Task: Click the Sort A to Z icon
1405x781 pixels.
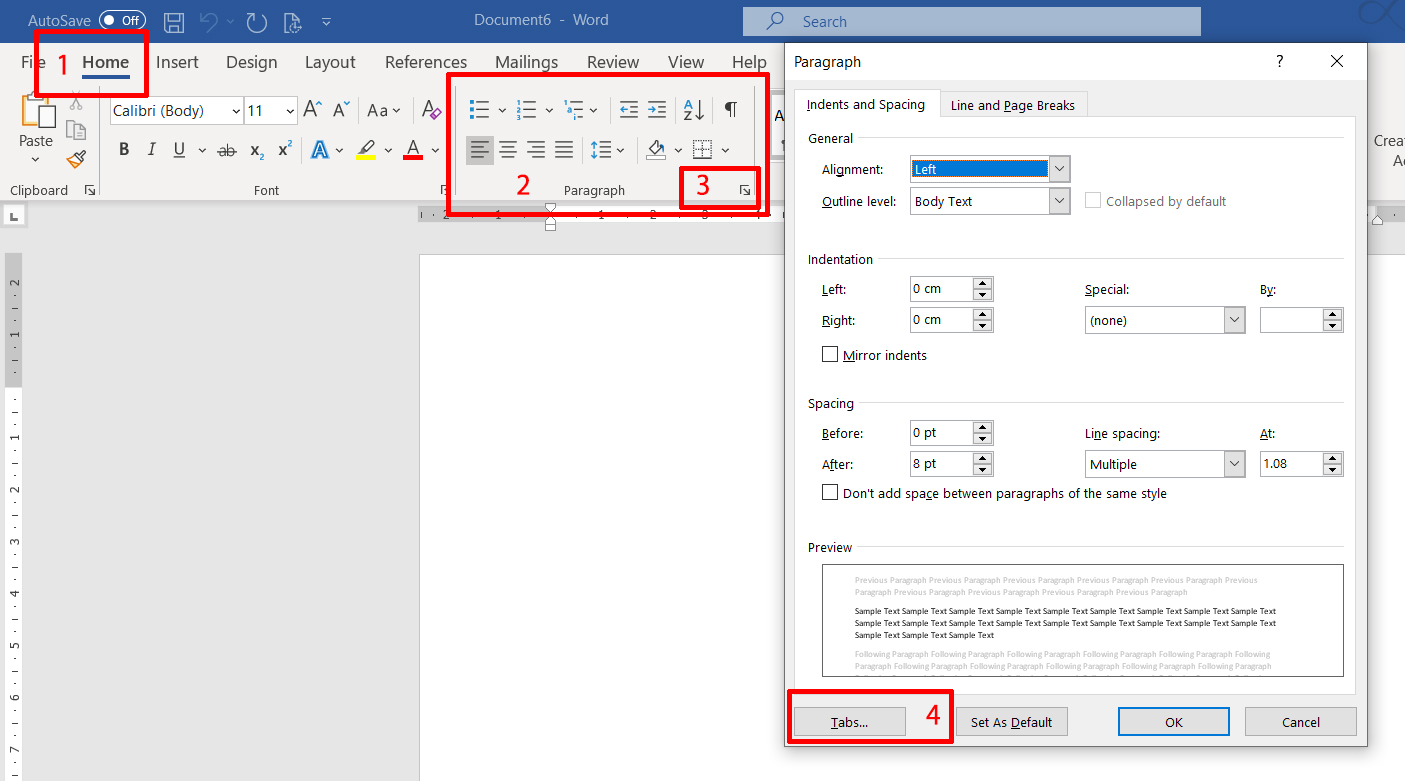Action: (x=693, y=110)
